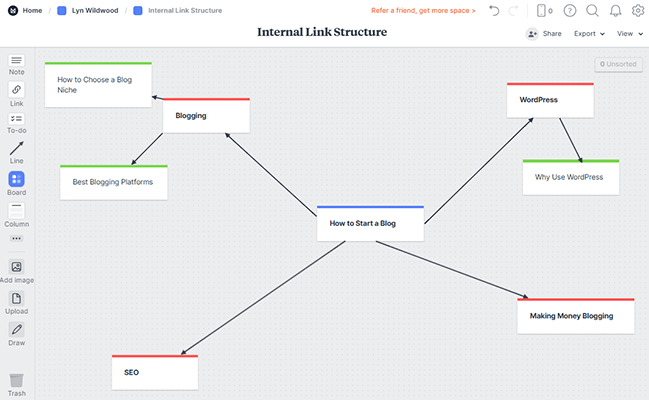Choose the Column tool
The width and height of the screenshot is (649, 400).
(16, 213)
